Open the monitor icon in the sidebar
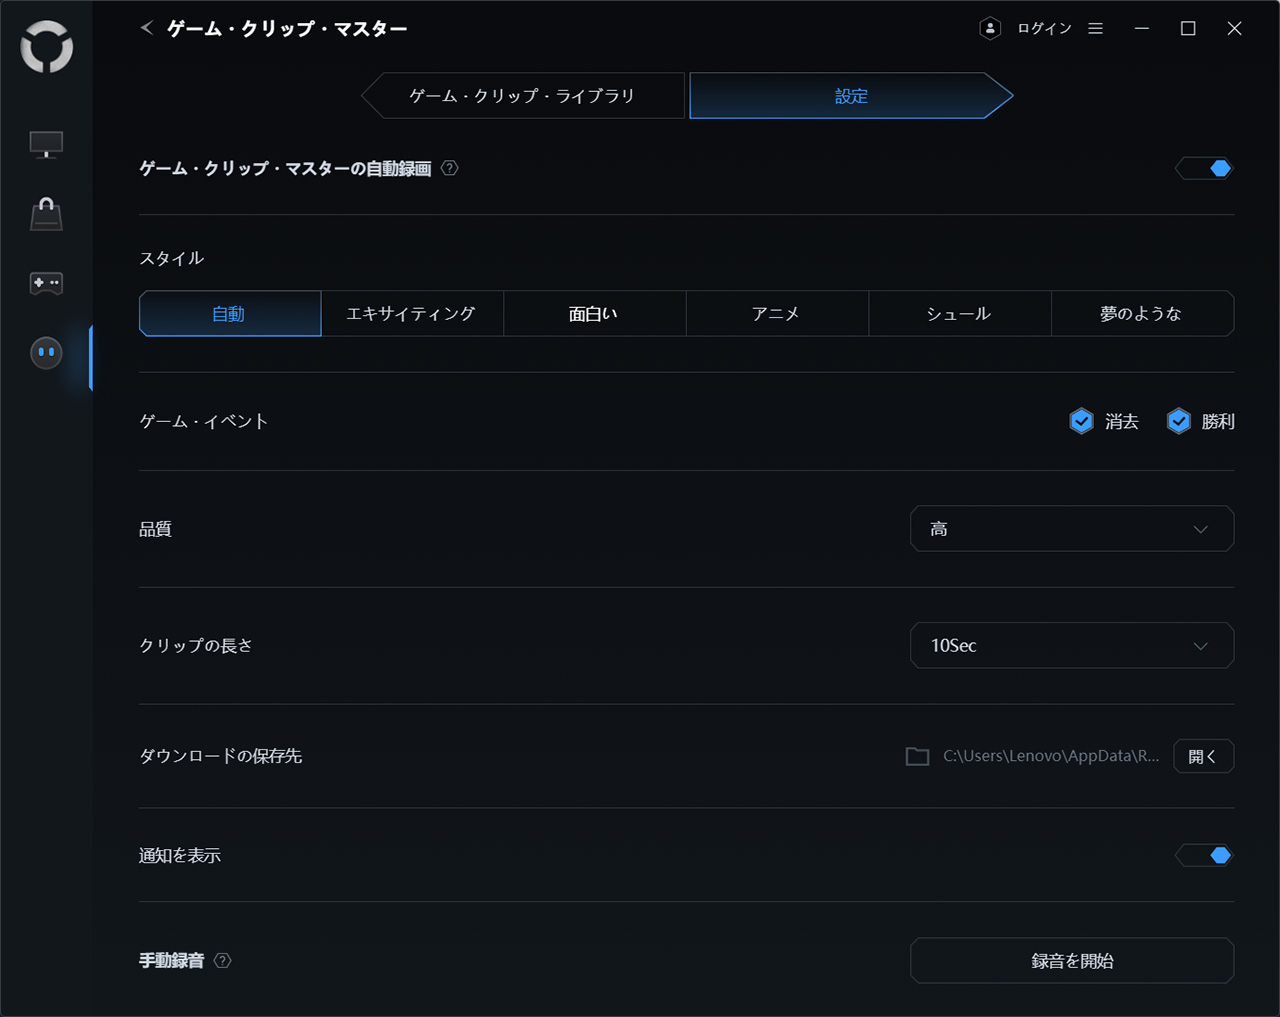This screenshot has width=1280, height=1017. click(46, 145)
